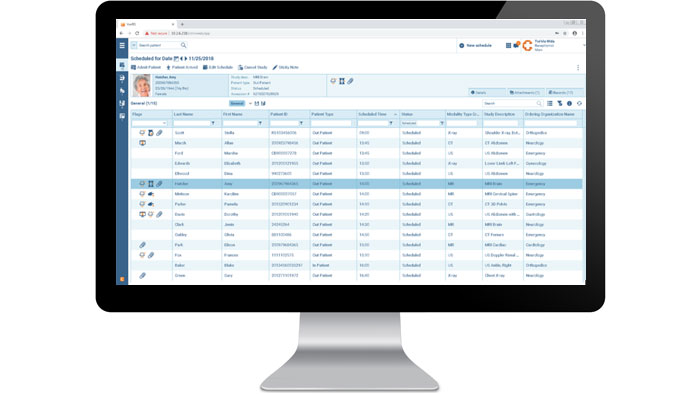Click the paperclip flag in Green row
Screen dimensions: 700x394
point(142,276)
